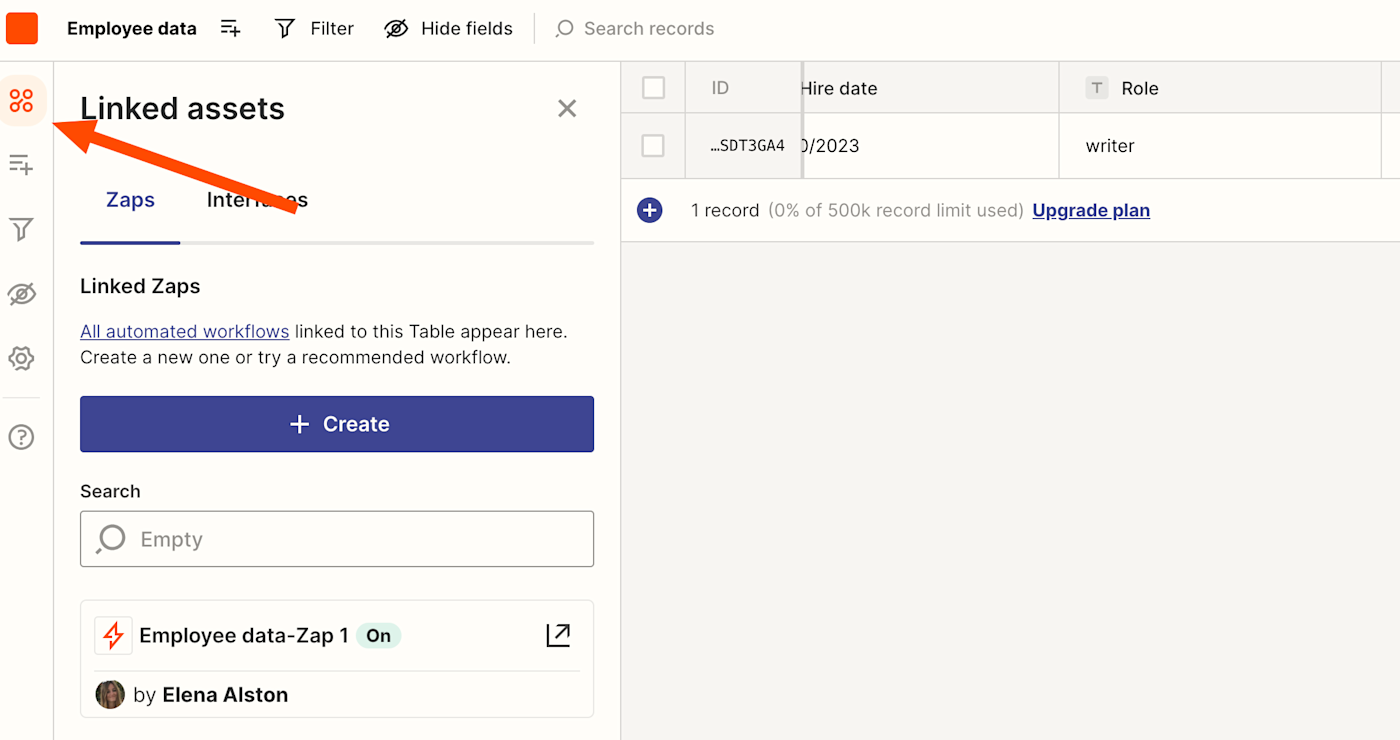This screenshot has width=1400, height=740.
Task: Click the hire date cell showing 2023
Action: click(x=930, y=146)
